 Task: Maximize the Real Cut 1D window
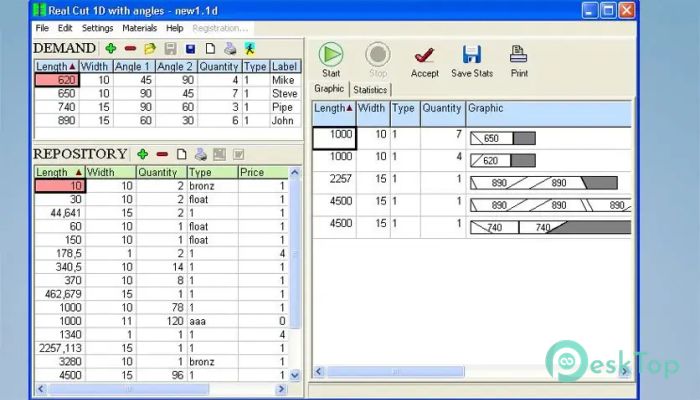608,10
